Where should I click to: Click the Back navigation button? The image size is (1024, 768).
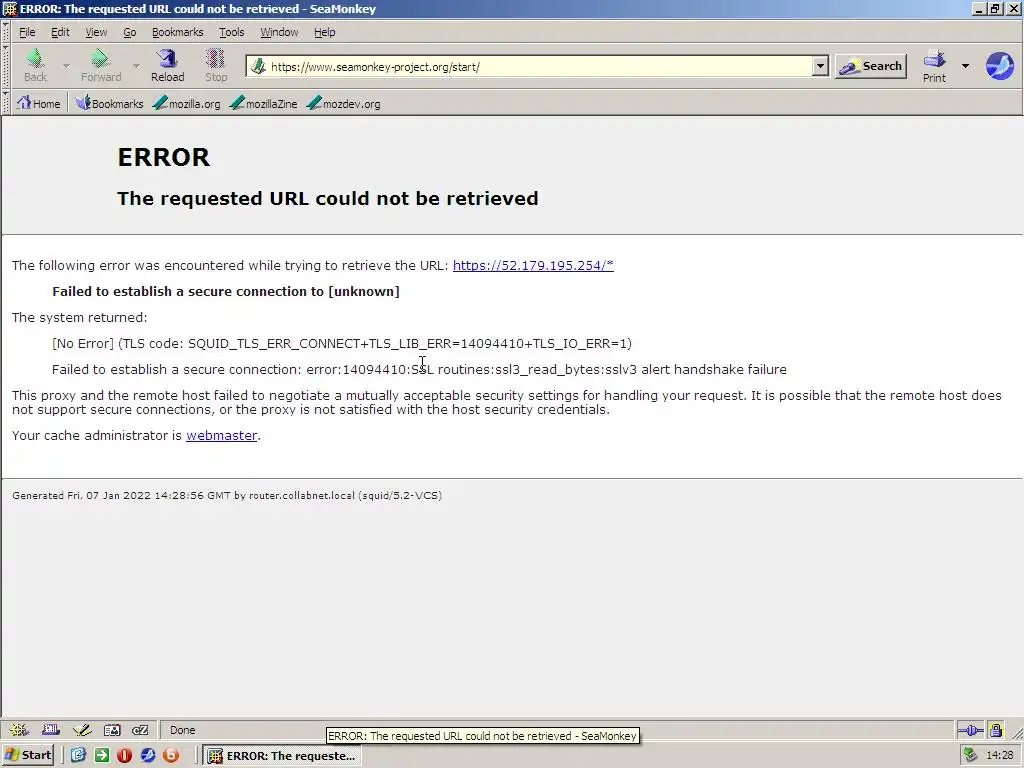35,66
